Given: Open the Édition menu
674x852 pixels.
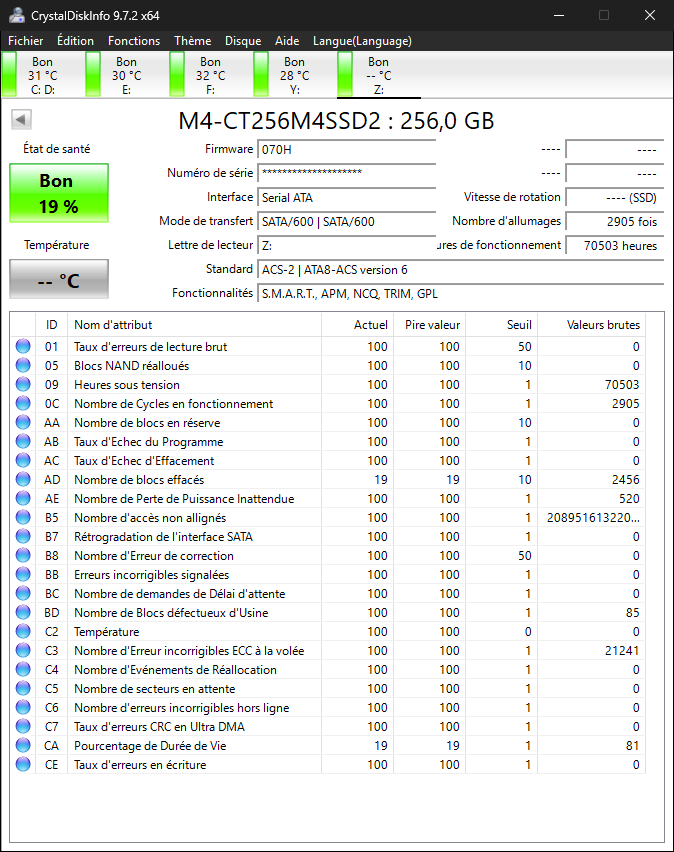Looking at the screenshot, I should click(76, 41).
